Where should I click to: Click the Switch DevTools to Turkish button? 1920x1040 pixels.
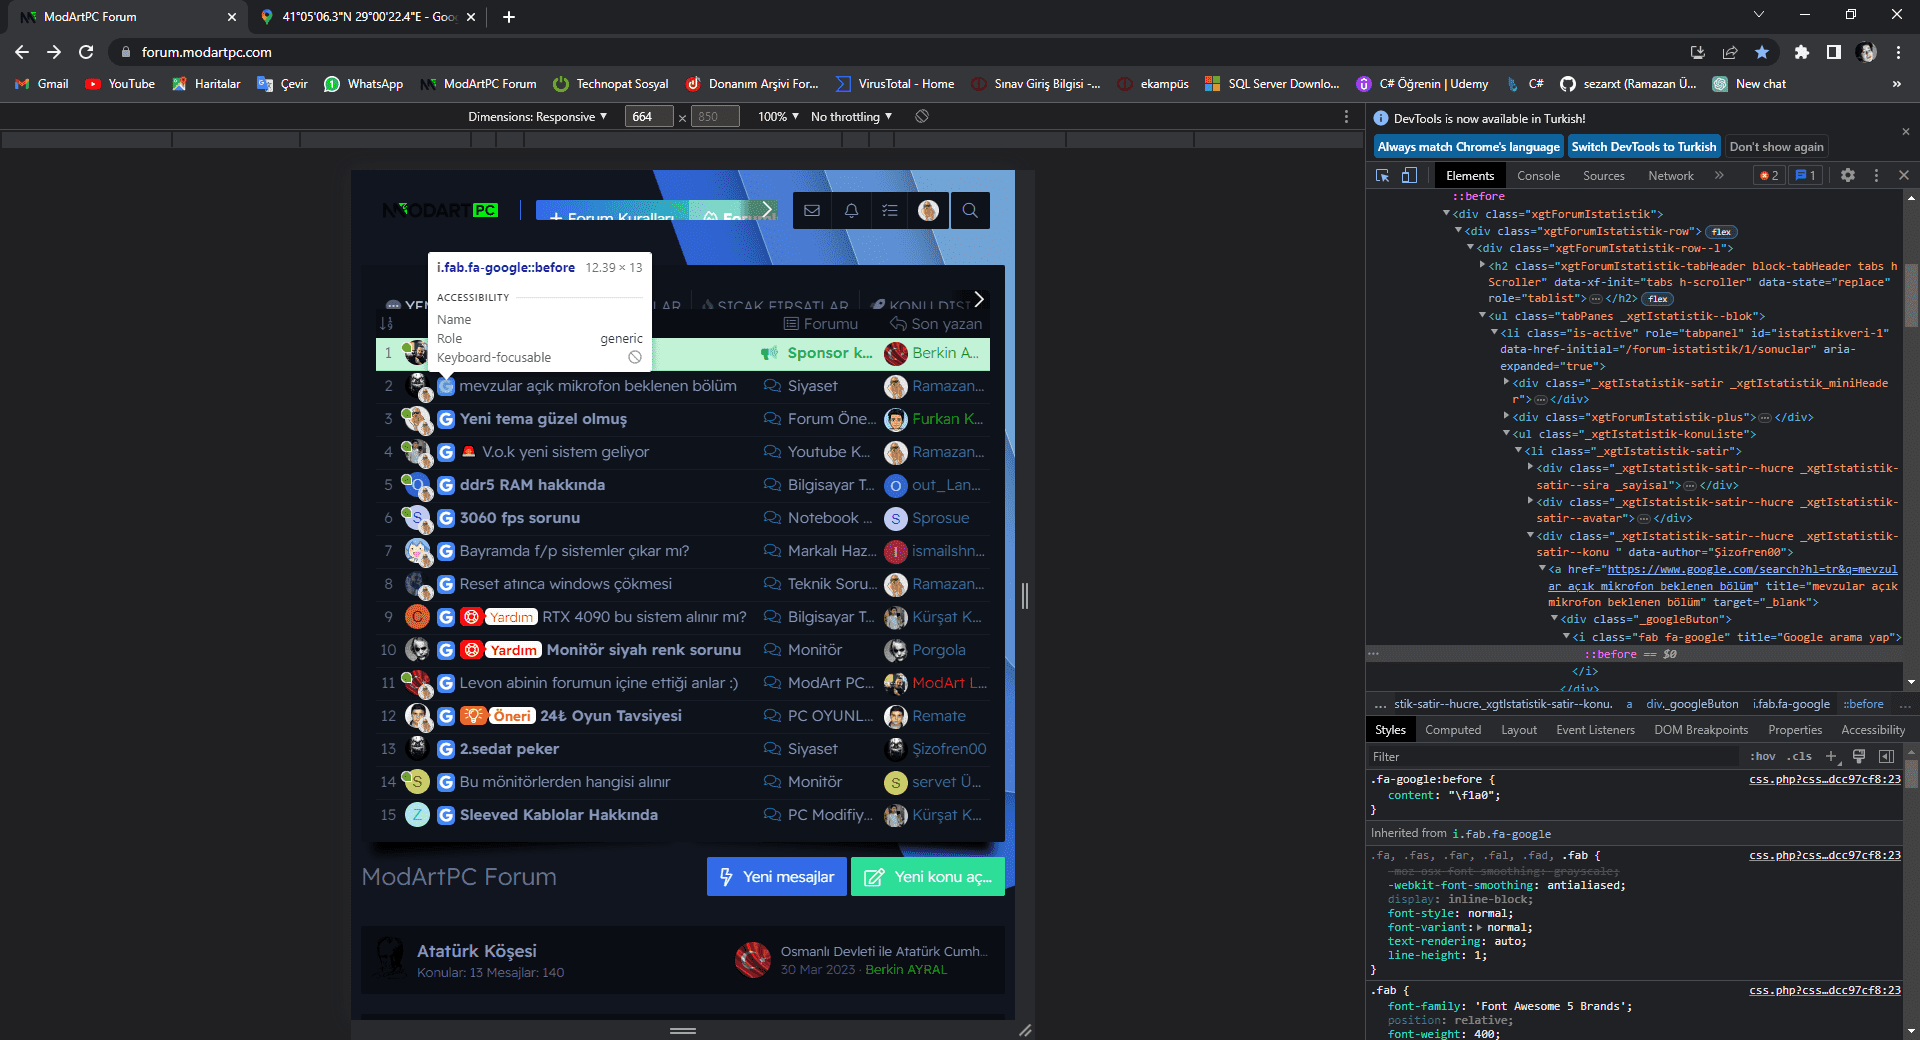1643,147
